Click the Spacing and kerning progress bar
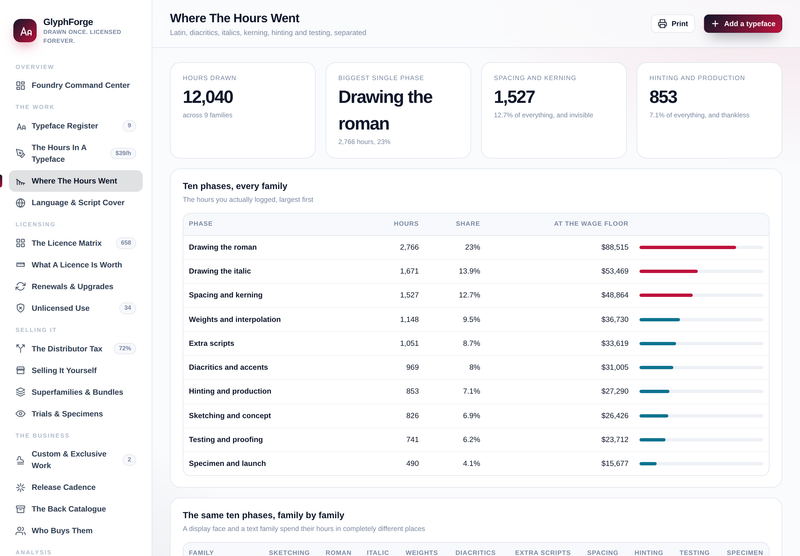This screenshot has width=800, height=556. pos(701,295)
